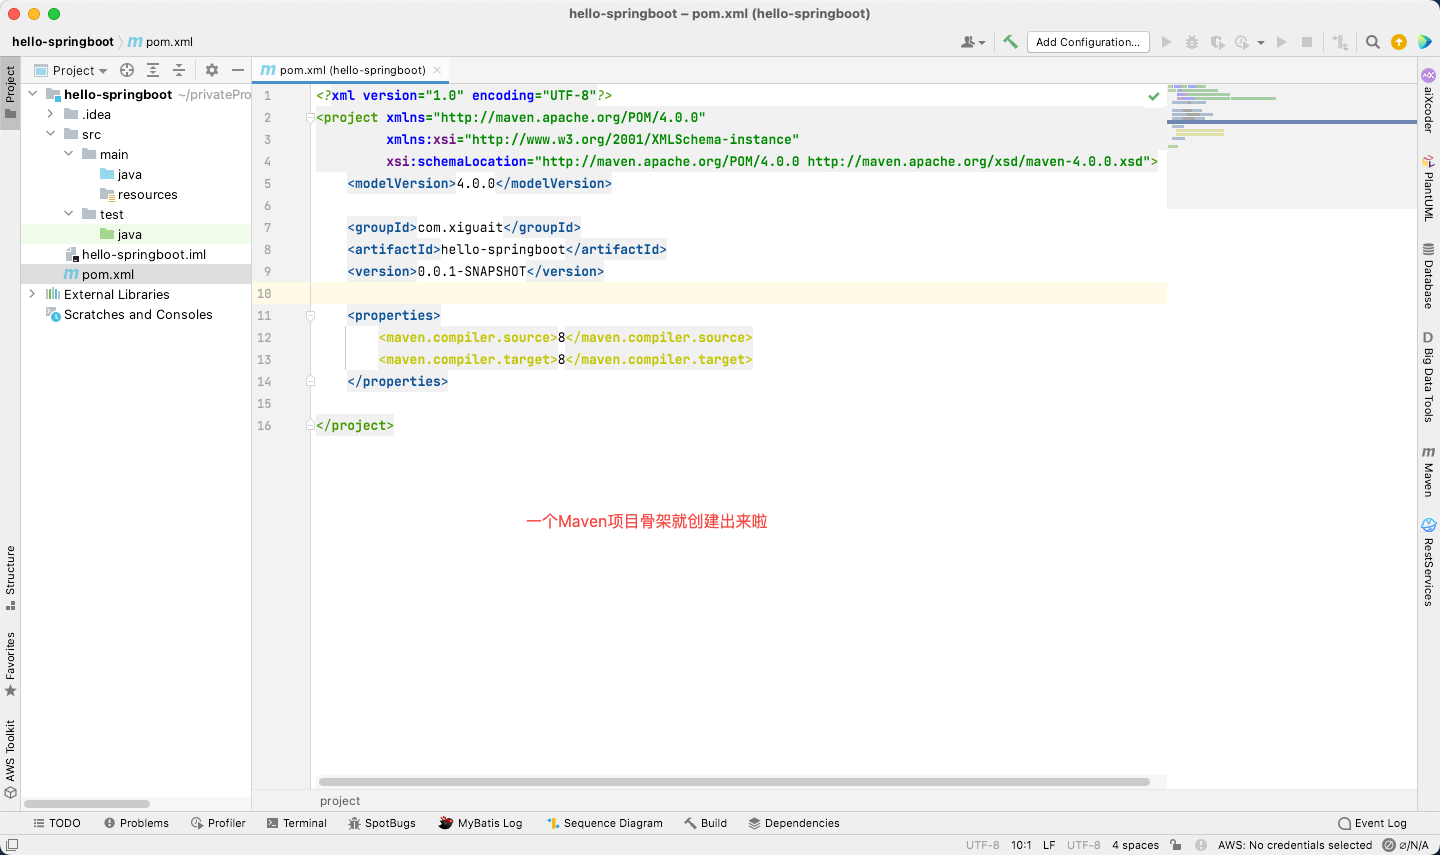The width and height of the screenshot is (1440, 855).
Task: Click the Run with Coverage icon
Action: 1217,42
